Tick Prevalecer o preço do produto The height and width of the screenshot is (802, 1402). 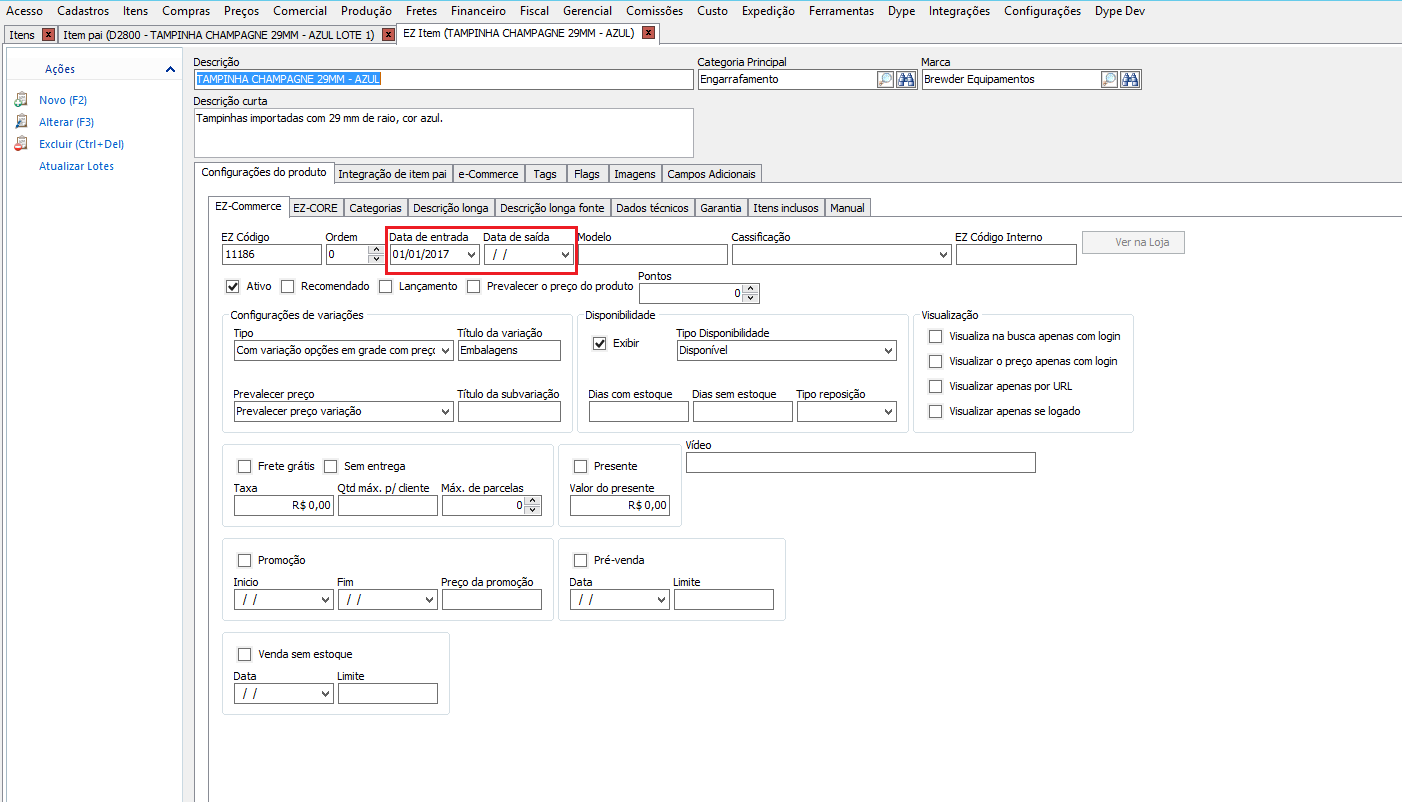tap(474, 287)
